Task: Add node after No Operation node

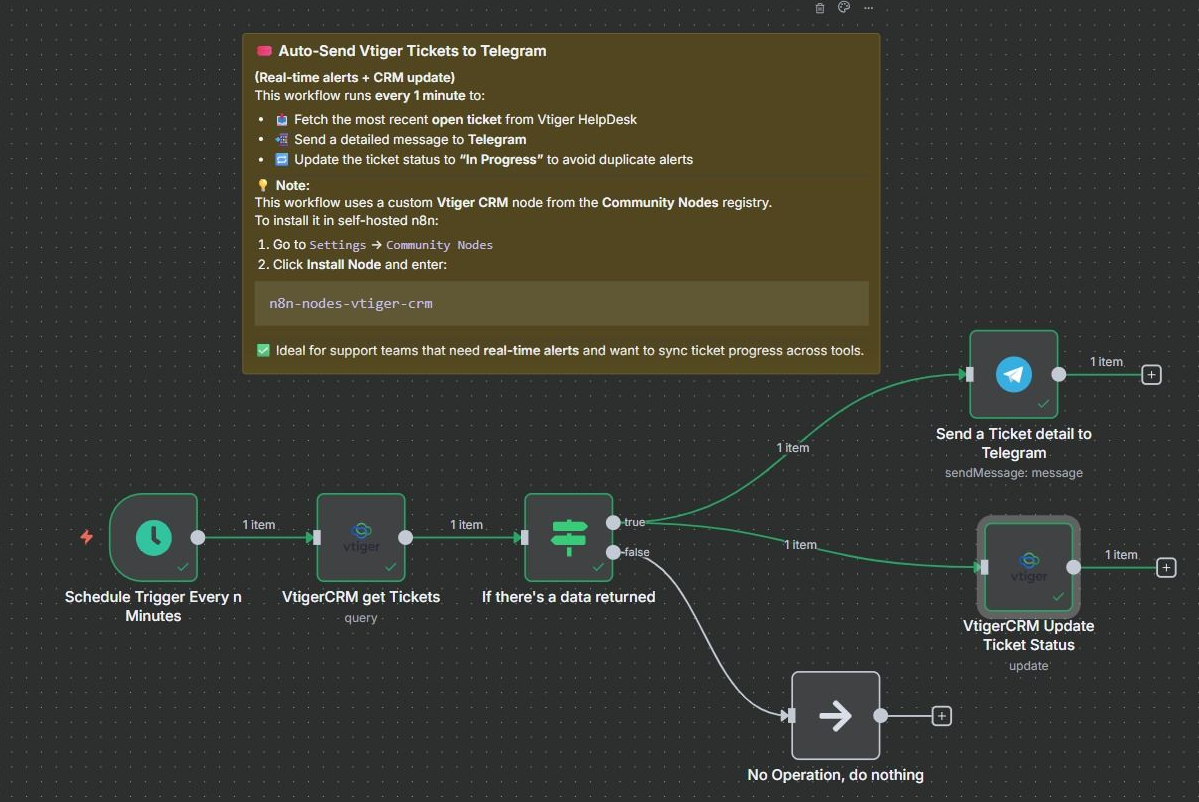Action: [x=941, y=716]
